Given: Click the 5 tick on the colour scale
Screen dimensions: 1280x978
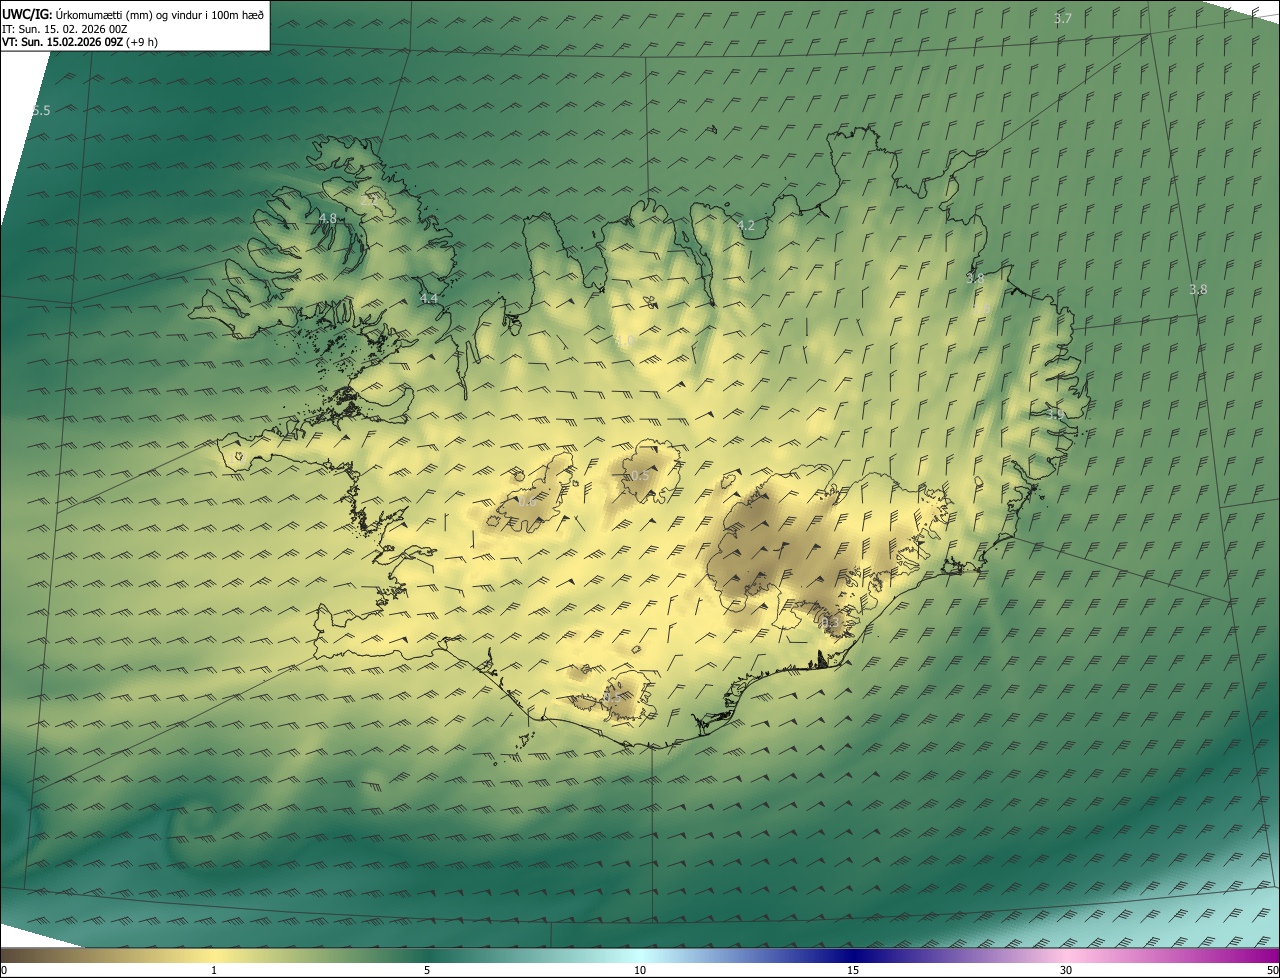Looking at the screenshot, I should (x=427, y=970).
